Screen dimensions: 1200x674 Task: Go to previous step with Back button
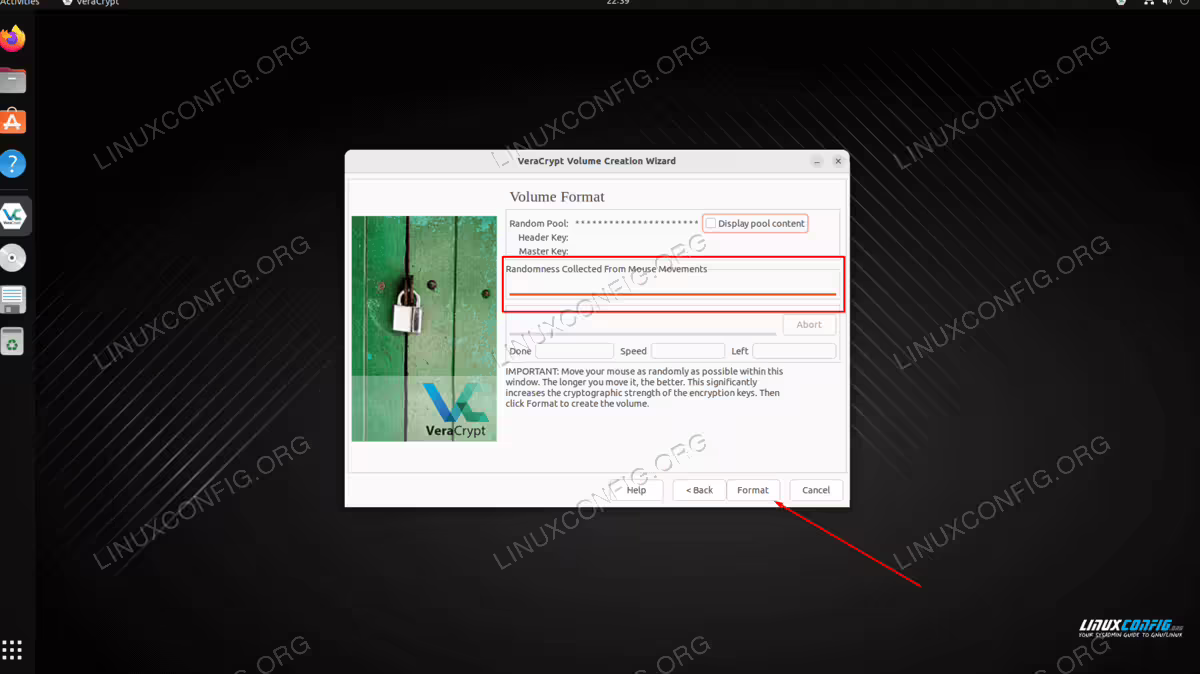tap(699, 490)
